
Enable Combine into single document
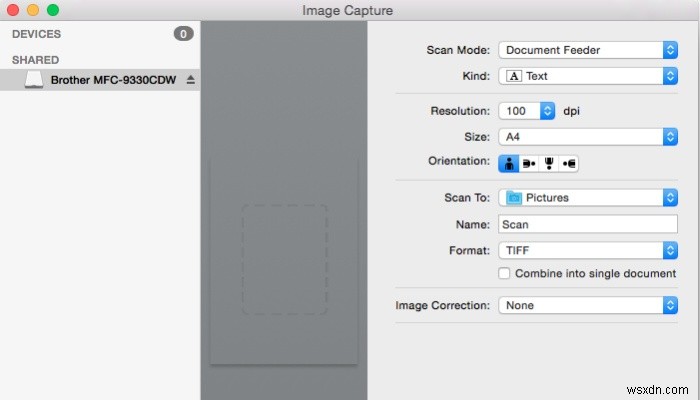coord(504,273)
